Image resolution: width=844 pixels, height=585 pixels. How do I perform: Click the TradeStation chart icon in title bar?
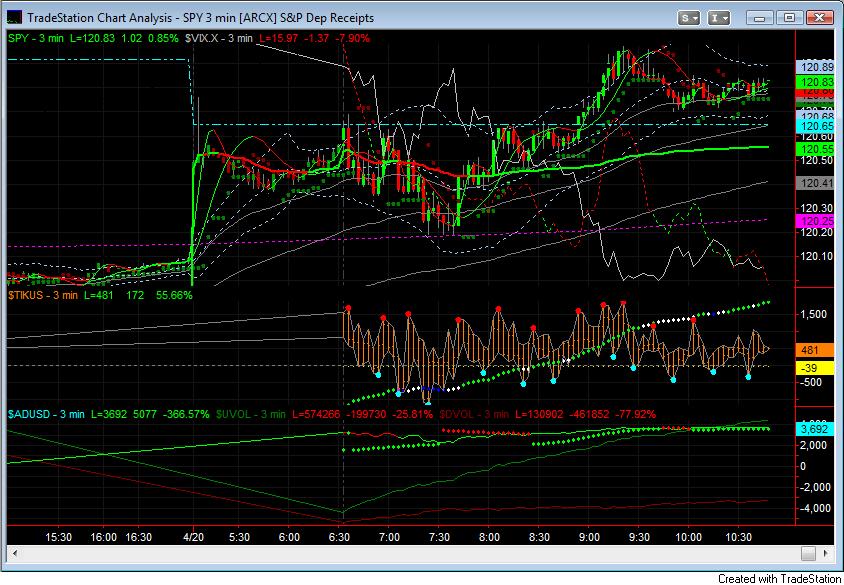coord(13,18)
